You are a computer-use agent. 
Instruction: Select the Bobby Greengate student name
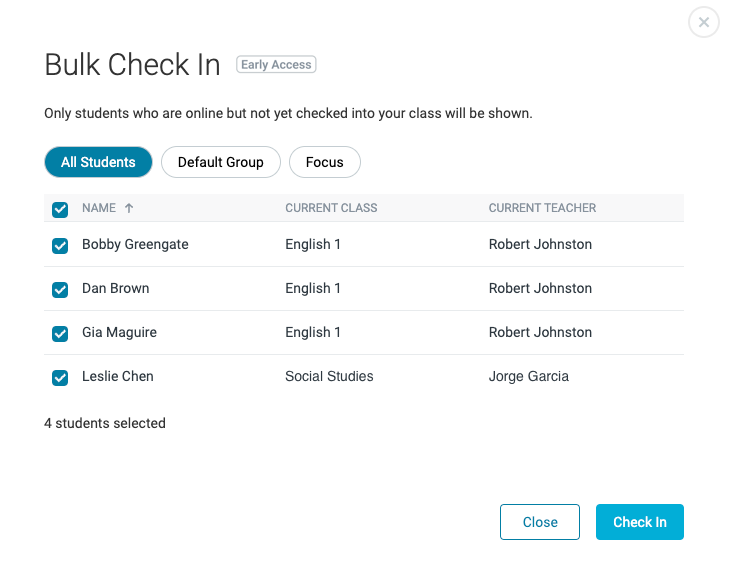coord(135,244)
